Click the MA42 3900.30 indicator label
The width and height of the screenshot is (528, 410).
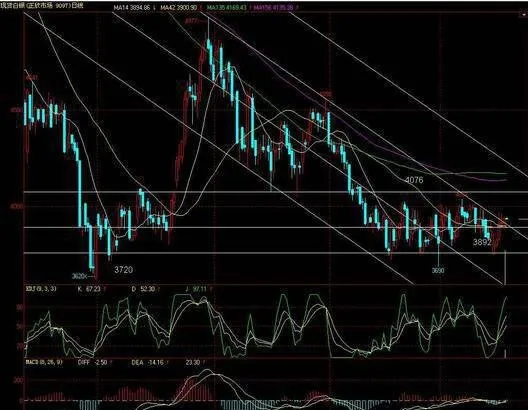[x=178, y=7]
